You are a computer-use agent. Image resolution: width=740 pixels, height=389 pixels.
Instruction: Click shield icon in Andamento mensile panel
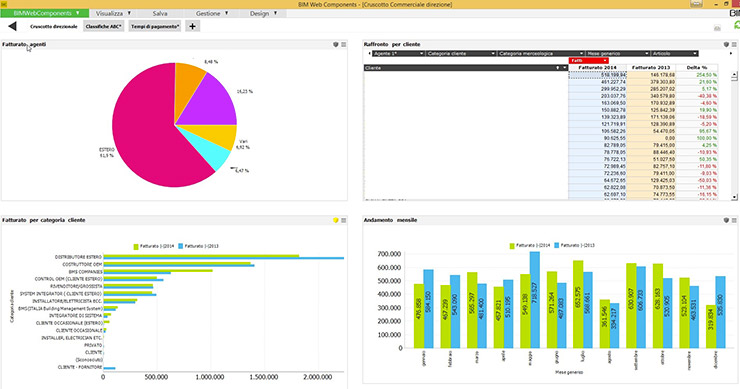click(726, 220)
